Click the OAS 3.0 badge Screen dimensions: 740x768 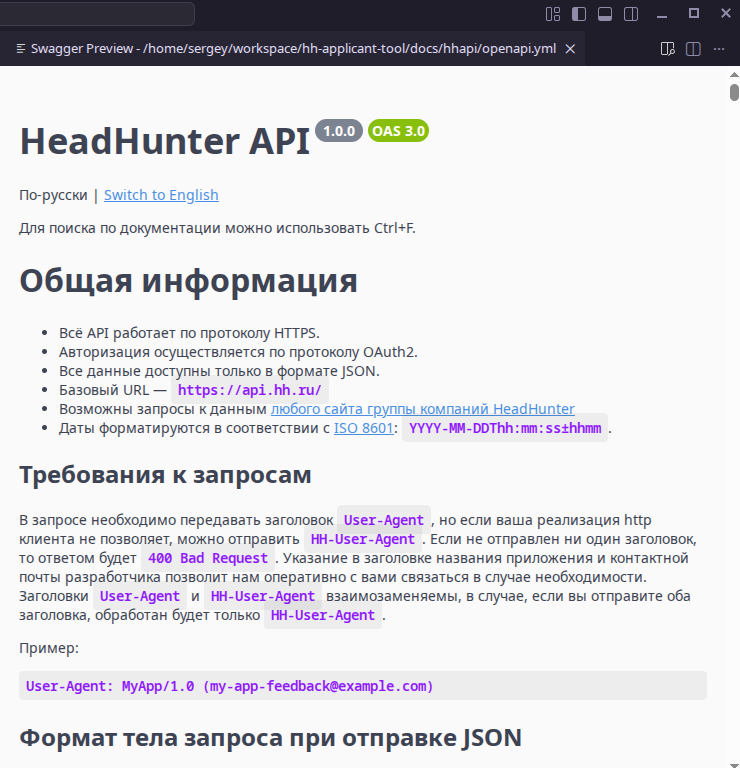coord(398,131)
